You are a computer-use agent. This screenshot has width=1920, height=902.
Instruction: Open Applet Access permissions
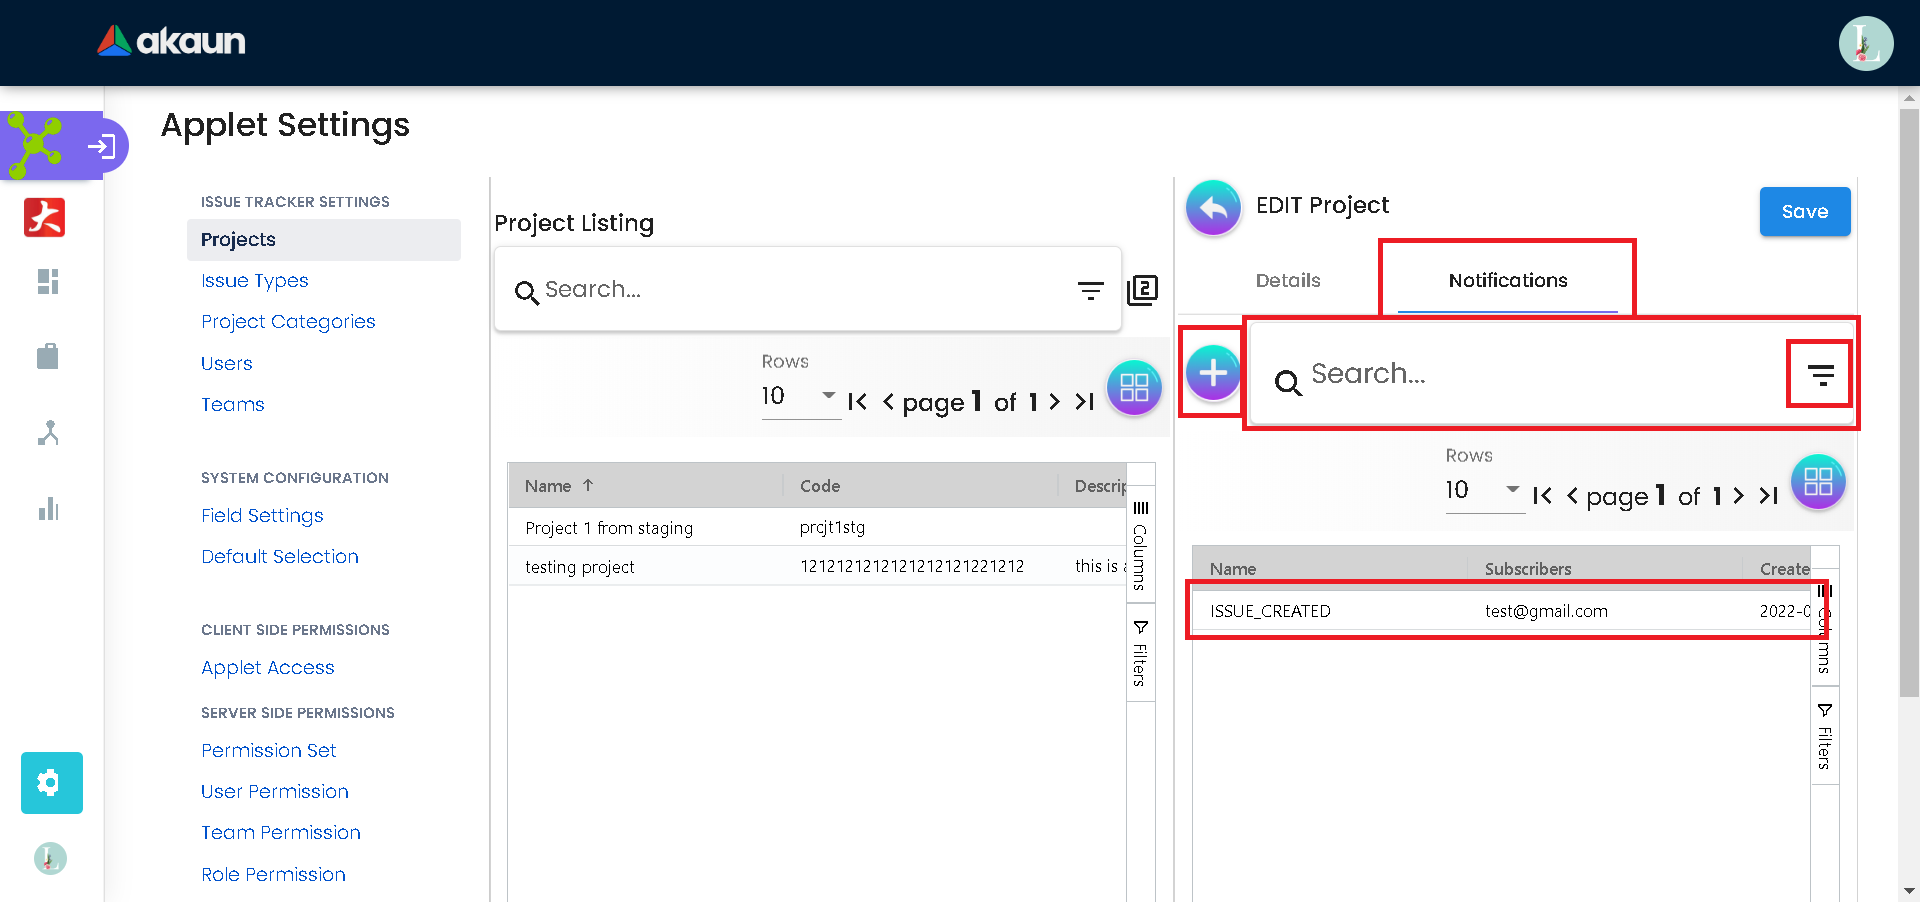point(268,668)
